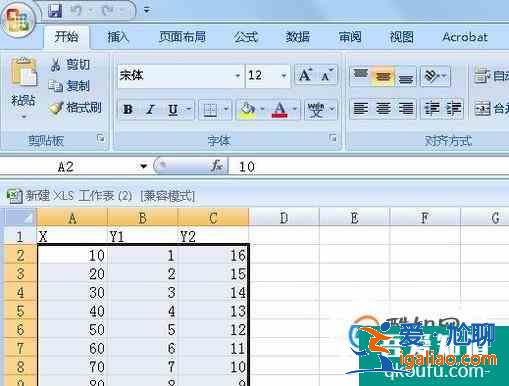509x386 pixels.
Task: Open font dialog launcher in 字体 group
Action: pos(332,138)
